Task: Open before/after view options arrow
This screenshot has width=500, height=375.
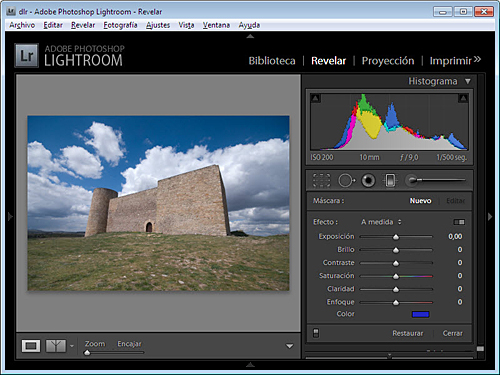Action: tap(72, 346)
